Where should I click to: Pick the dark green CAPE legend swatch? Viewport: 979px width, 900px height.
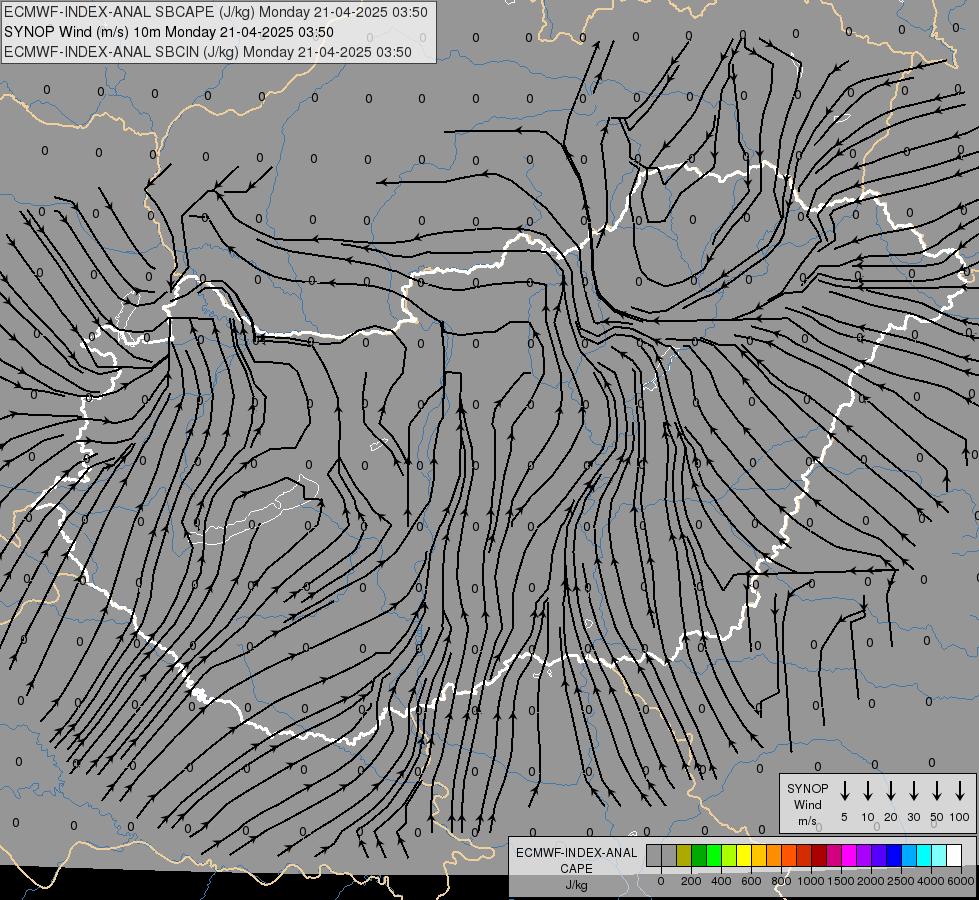pos(699,855)
